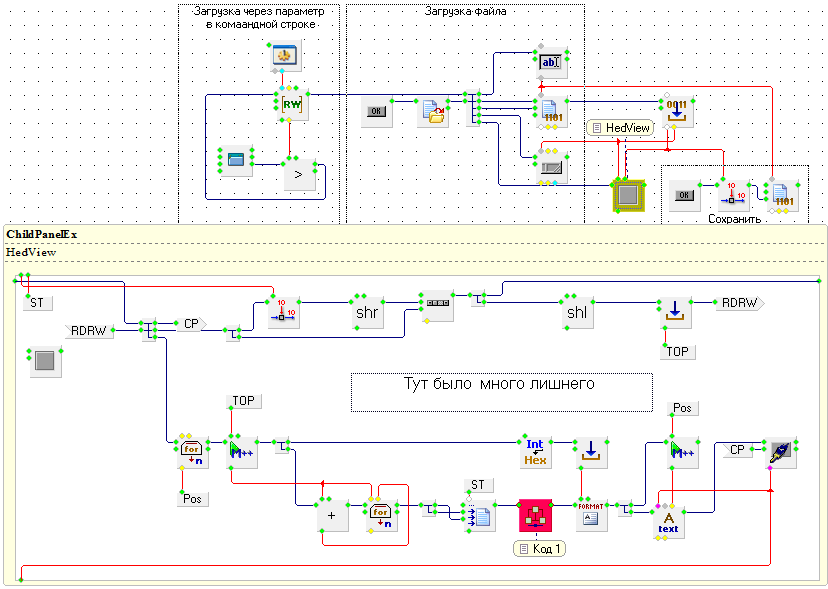Image resolution: width=828 pixels, height=589 pixels.
Task: Click the FORMAT string block
Action: coord(591,516)
